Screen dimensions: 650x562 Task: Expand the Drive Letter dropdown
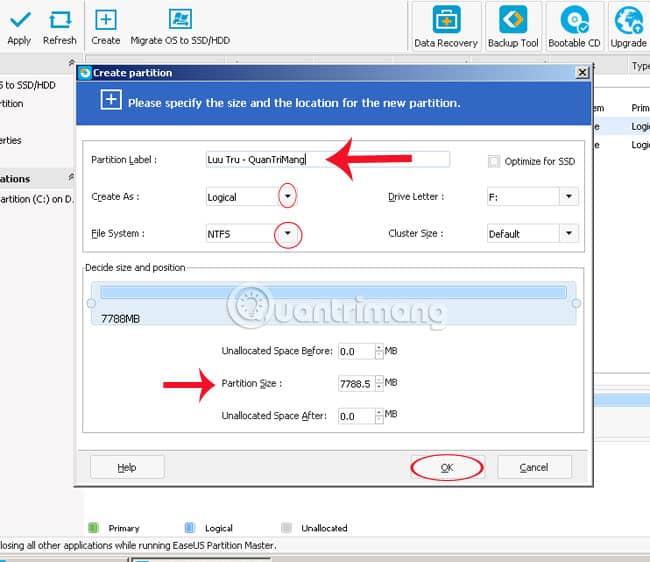[x=569, y=196]
